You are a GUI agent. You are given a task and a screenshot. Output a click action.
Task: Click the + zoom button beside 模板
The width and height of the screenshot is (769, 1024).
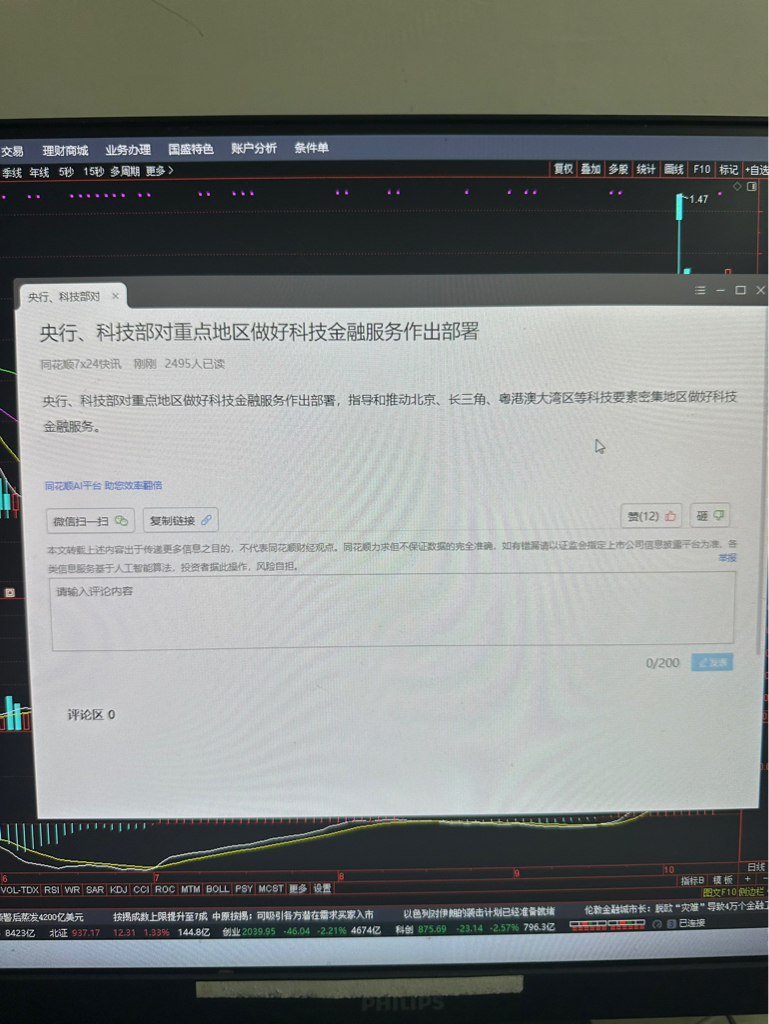748,879
